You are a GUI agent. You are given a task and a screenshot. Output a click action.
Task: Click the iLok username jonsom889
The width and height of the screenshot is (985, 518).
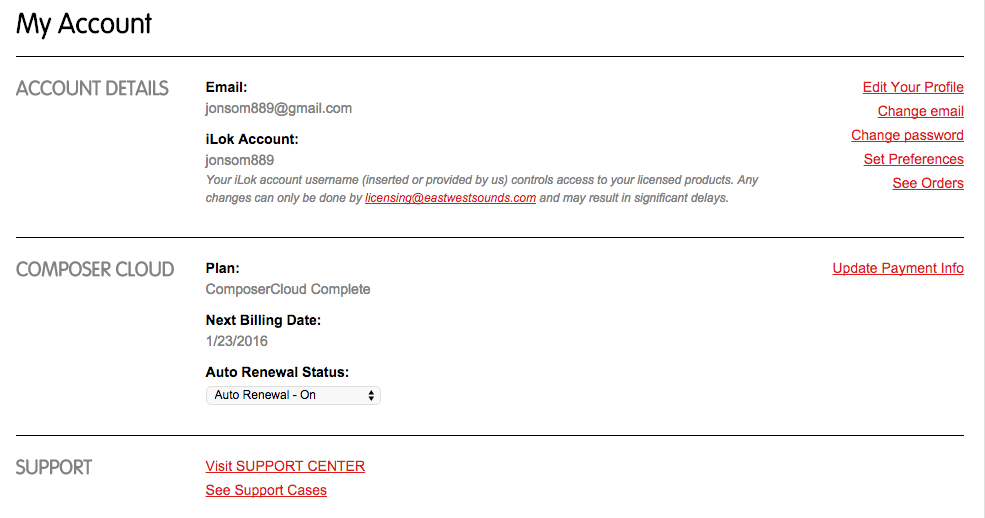coord(240,160)
